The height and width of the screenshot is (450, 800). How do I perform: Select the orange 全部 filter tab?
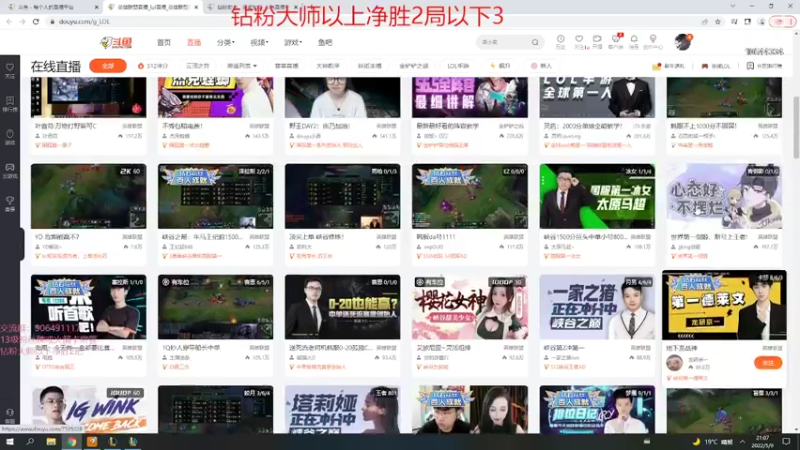click(x=108, y=66)
